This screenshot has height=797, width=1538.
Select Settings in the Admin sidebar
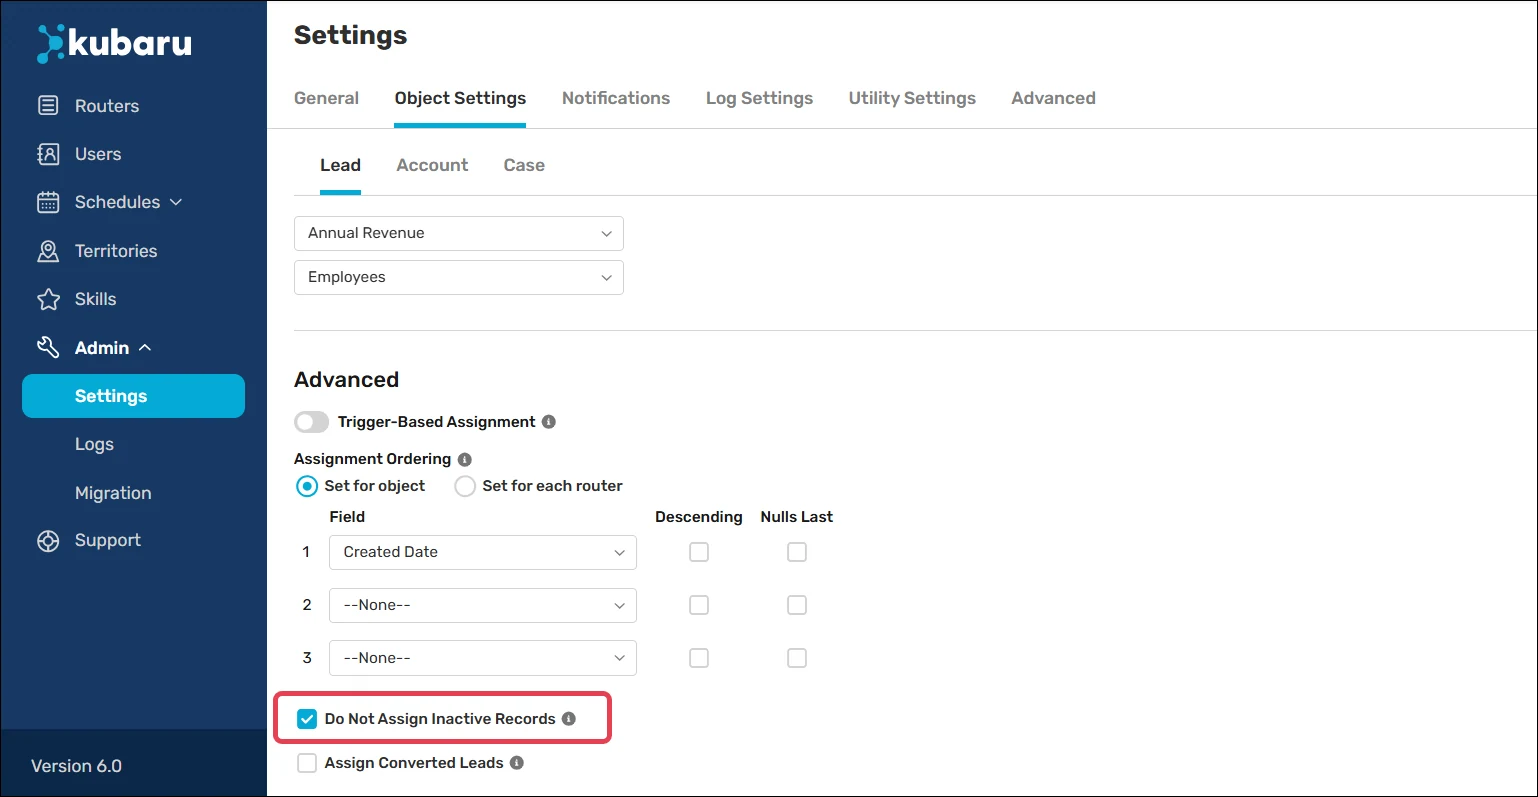(x=133, y=396)
